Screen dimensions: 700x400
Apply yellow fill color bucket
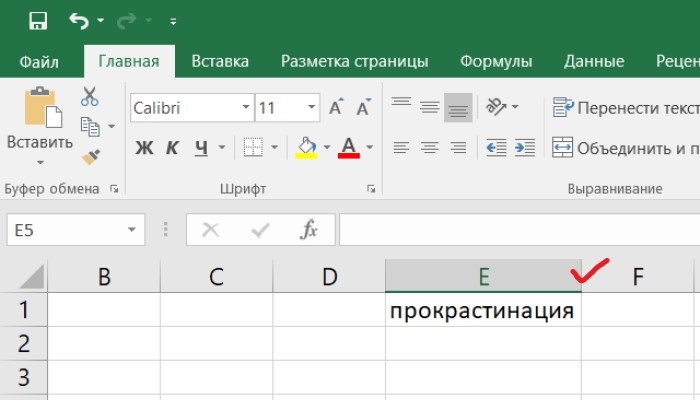pos(306,148)
